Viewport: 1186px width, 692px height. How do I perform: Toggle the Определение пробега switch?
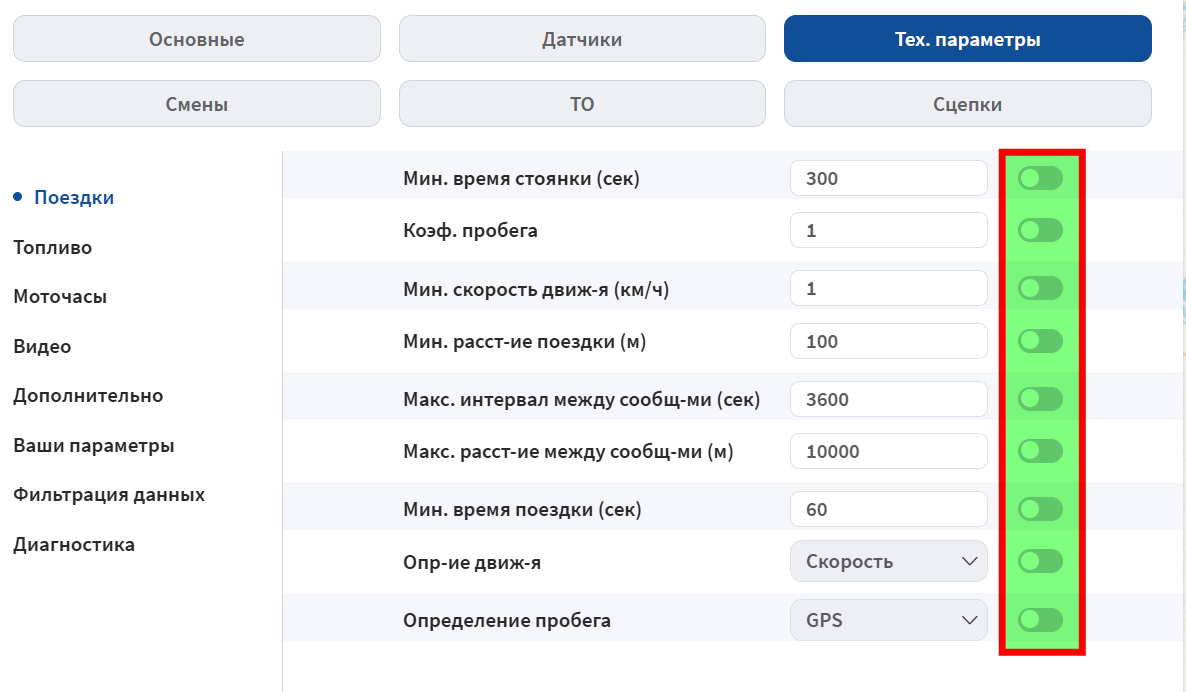click(x=1040, y=620)
